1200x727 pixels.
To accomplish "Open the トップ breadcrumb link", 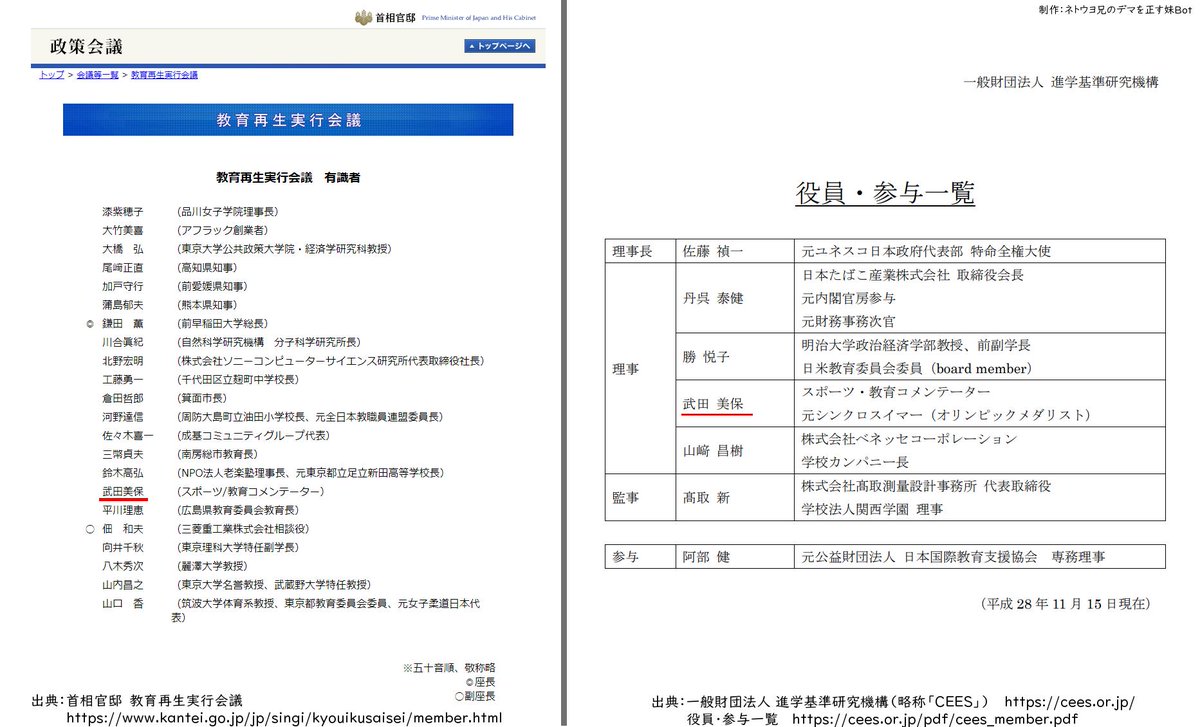I will point(51,75).
